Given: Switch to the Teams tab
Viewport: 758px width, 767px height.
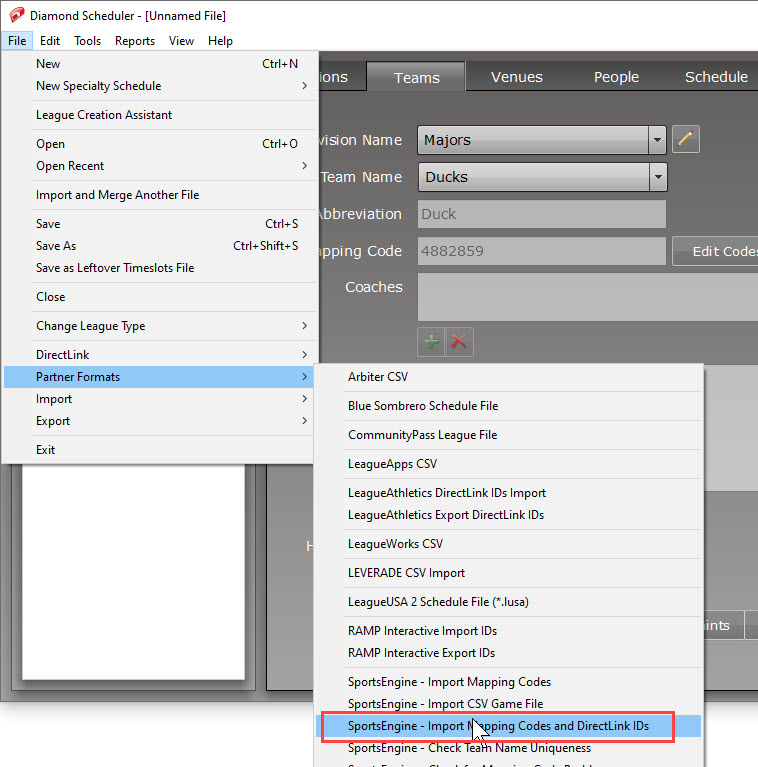Looking at the screenshot, I should click(416, 77).
